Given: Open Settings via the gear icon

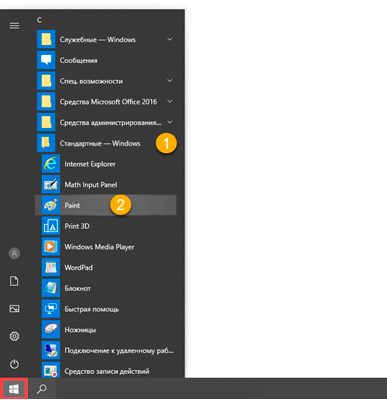Looking at the screenshot, I should coord(14,336).
